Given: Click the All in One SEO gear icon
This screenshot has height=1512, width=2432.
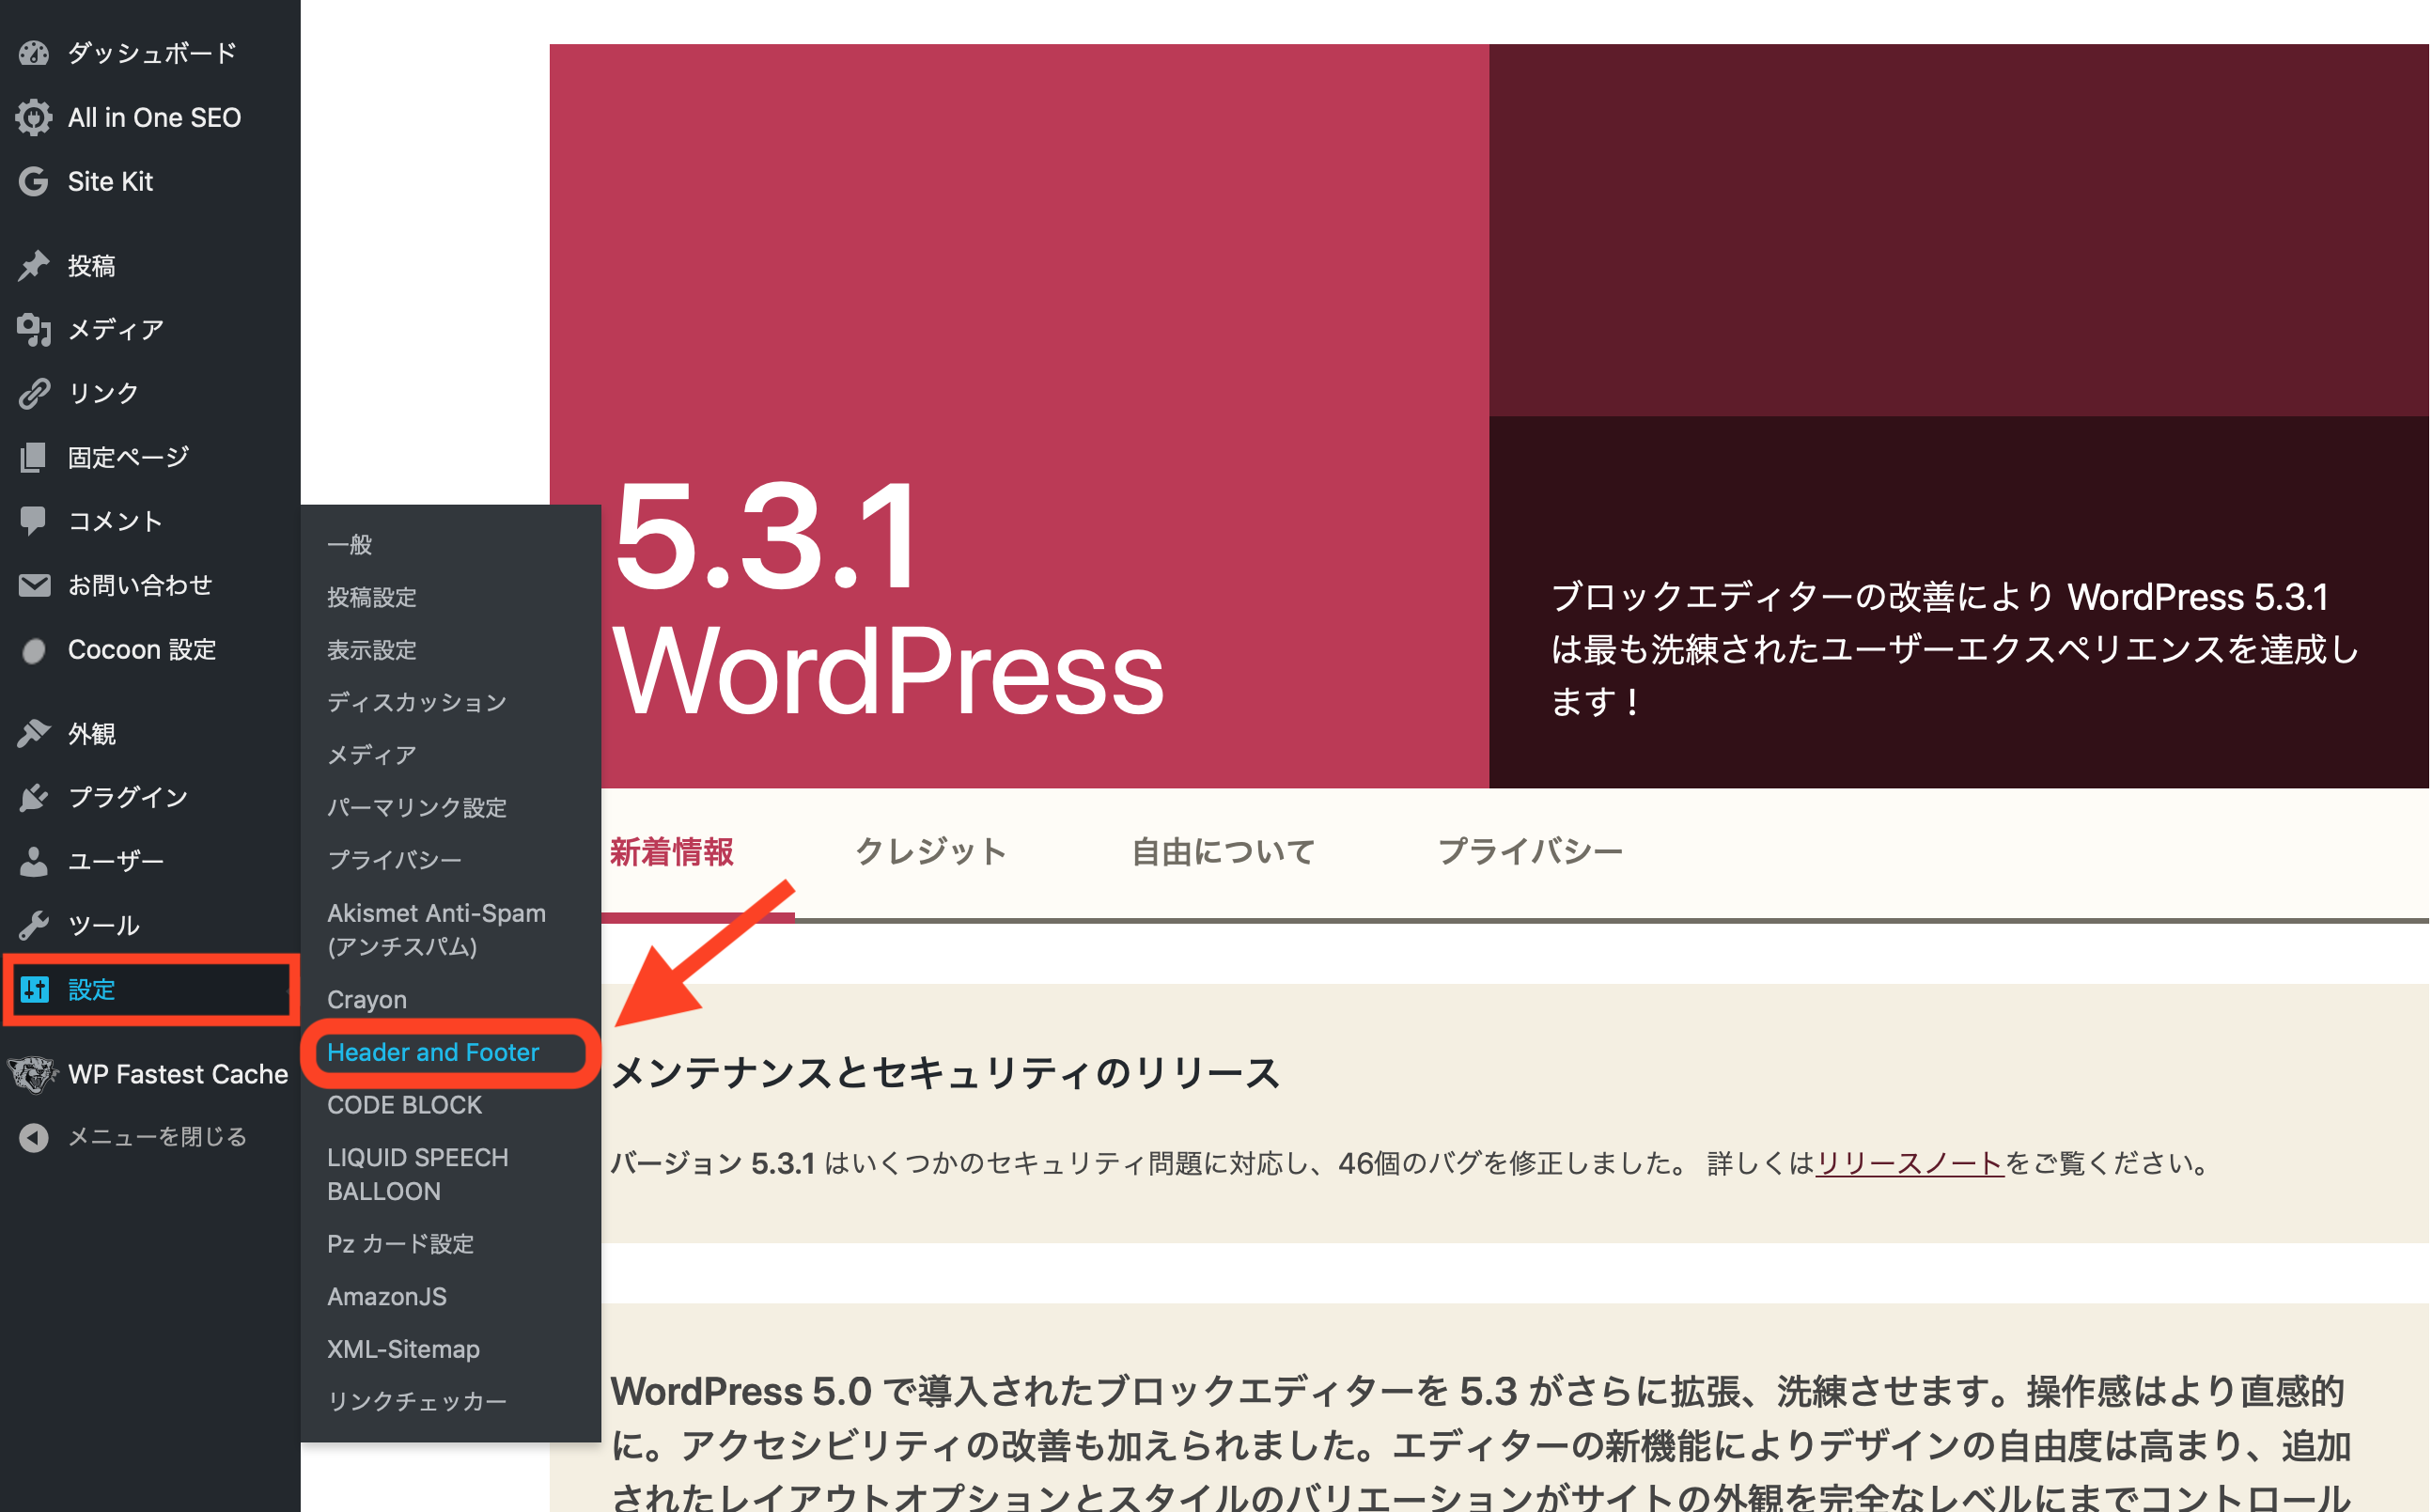Looking at the screenshot, I should coord(34,117).
